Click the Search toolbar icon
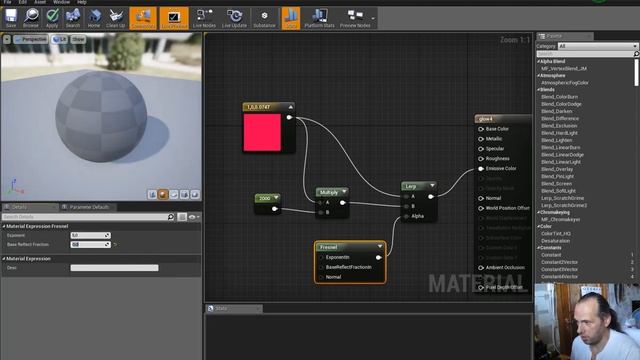The width and height of the screenshot is (640, 360). pyautogui.click(x=73, y=18)
